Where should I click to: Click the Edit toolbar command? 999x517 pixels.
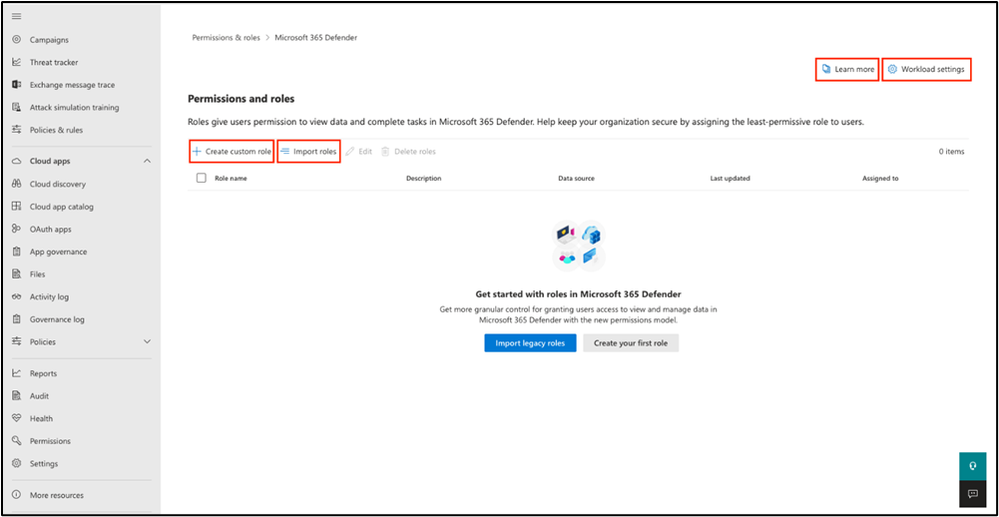[x=359, y=152]
